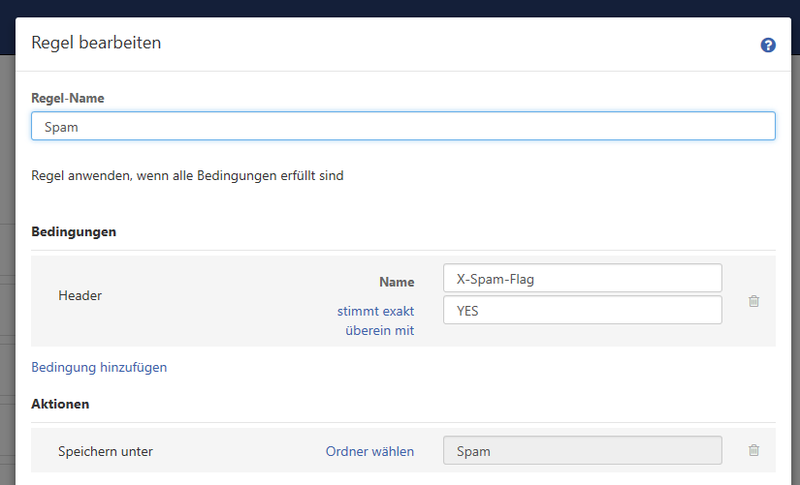The height and width of the screenshot is (485, 800).
Task: Add a condition via Bedingung hinzufügen
Action: (99, 367)
